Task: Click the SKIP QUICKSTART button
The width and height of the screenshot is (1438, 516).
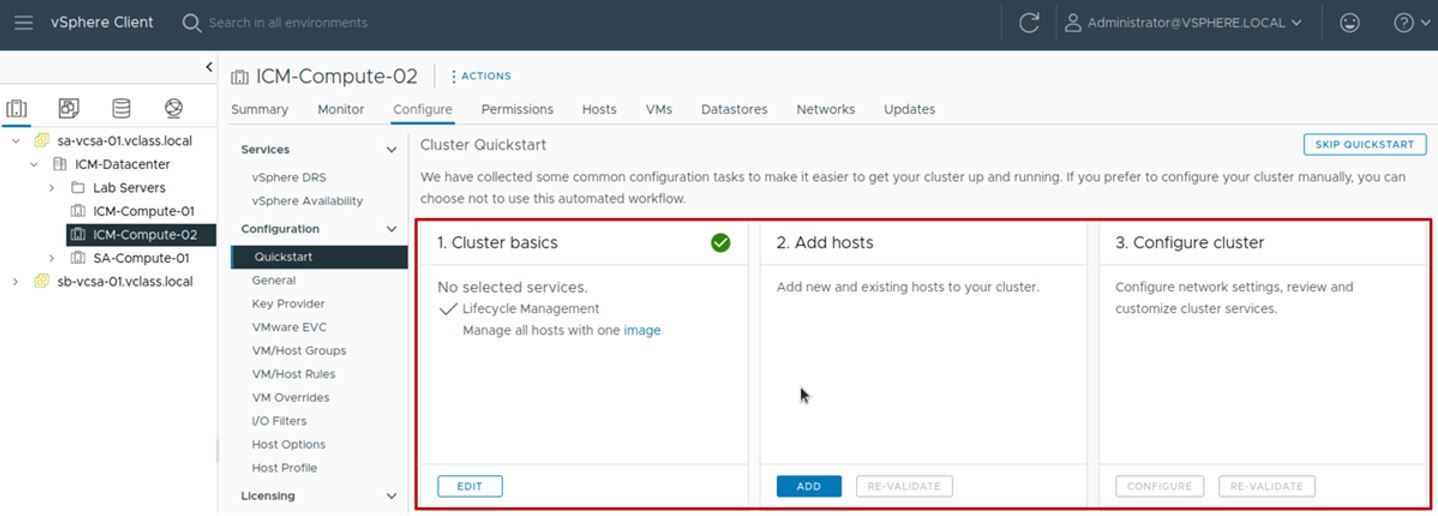Action: (x=1364, y=144)
